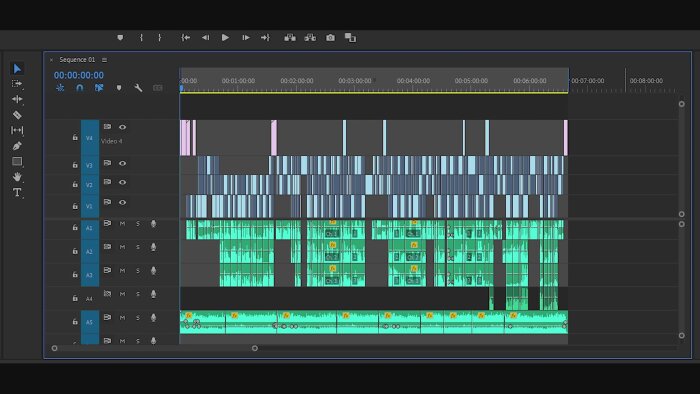Select the Rectangle shape tool
Image resolution: width=700 pixels, height=394 pixels.
[x=17, y=162]
